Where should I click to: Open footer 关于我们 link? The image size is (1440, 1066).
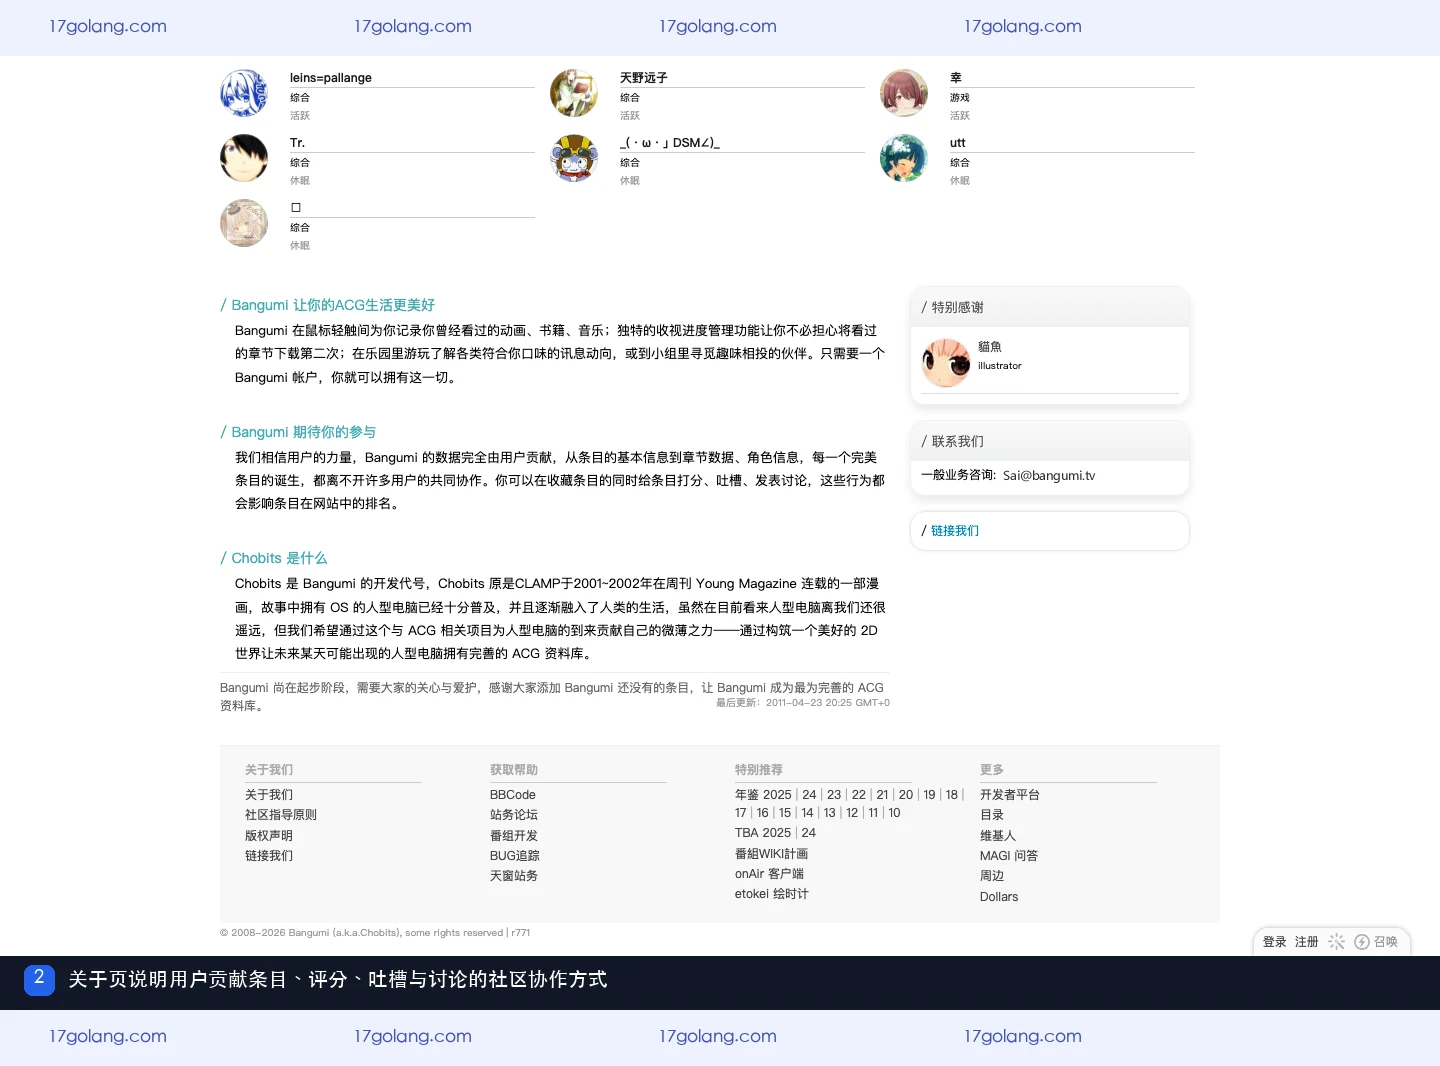pyautogui.click(x=269, y=795)
